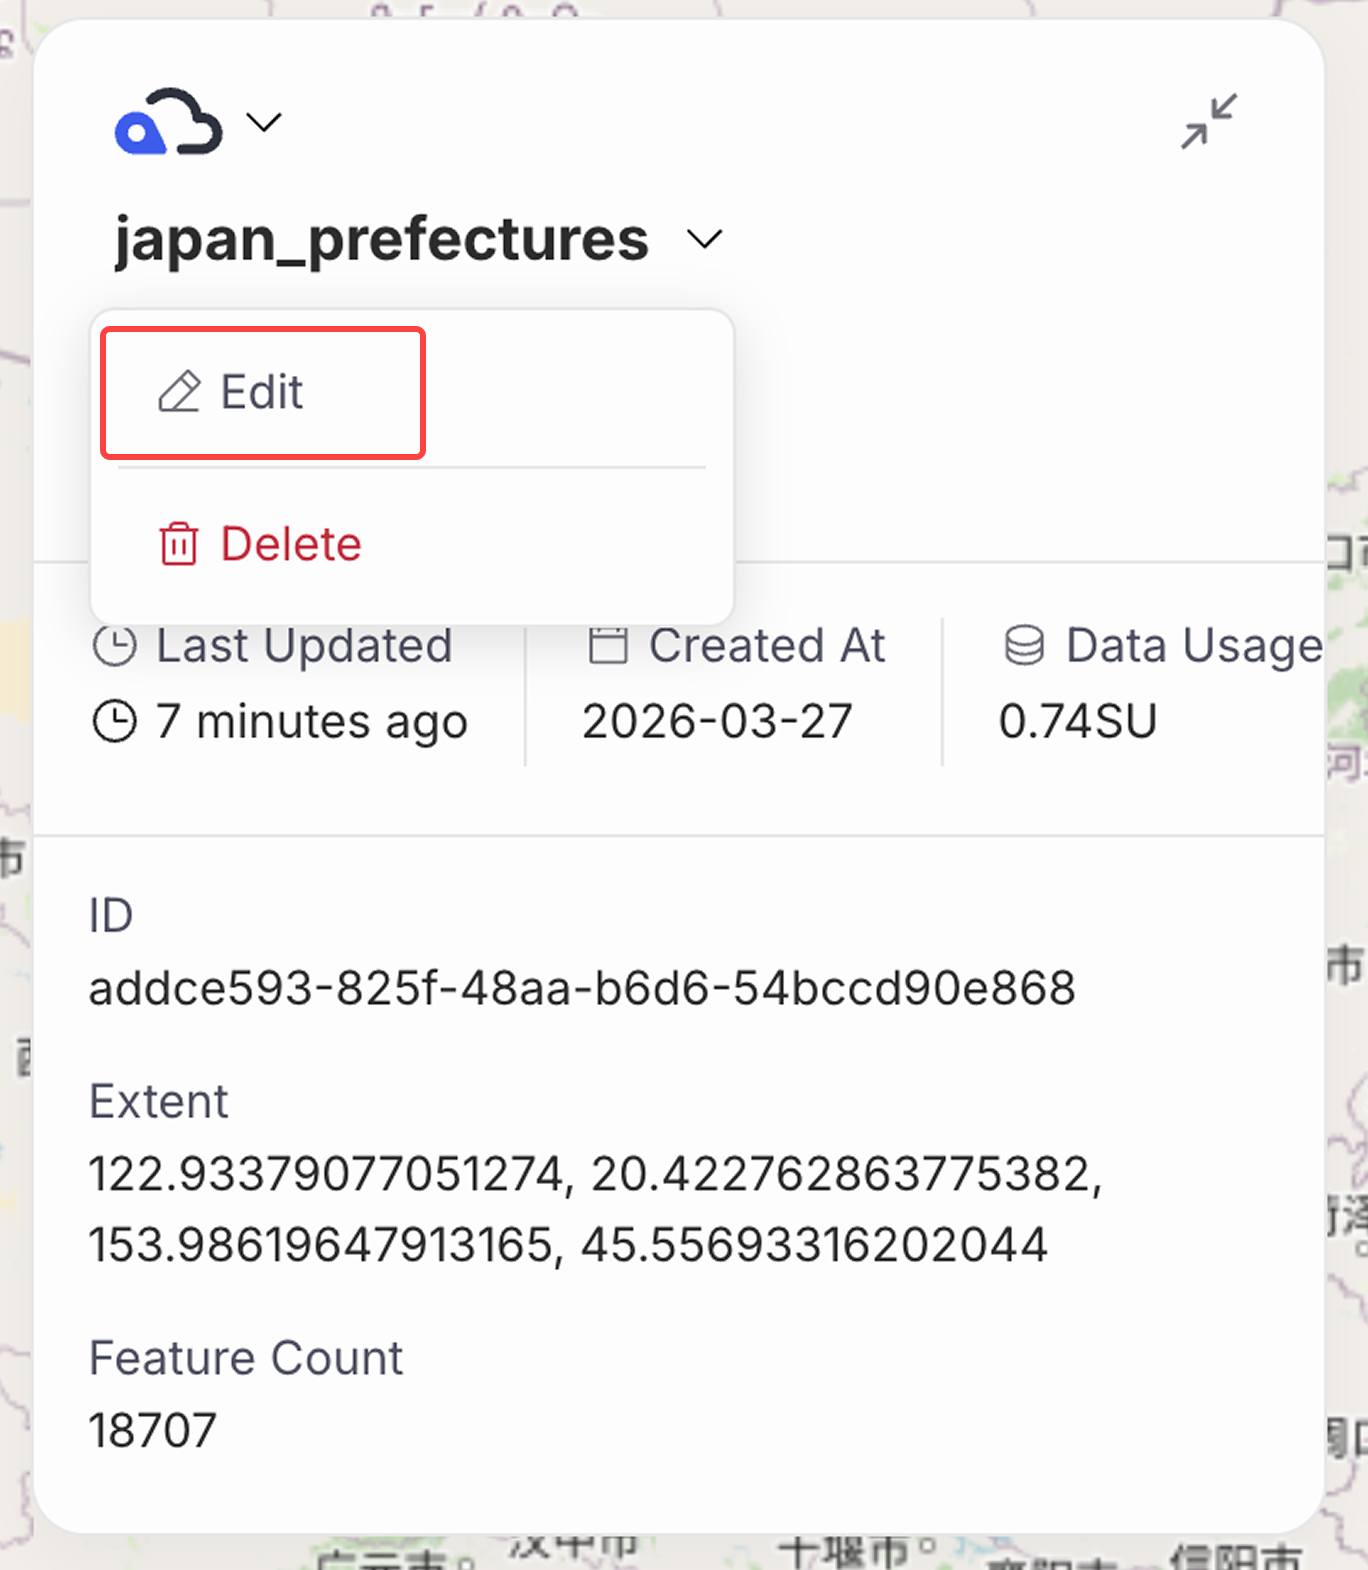
Task: Choose Edit from the dataset menu
Action: (263, 392)
